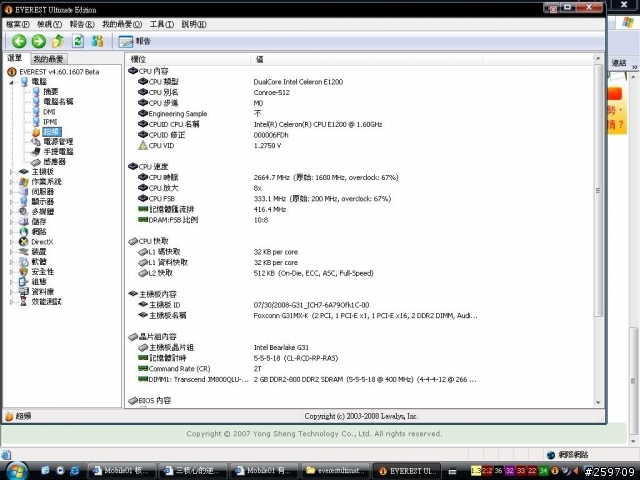Open 三核心的逆... taskbar window button
This screenshot has width=640, height=480.
(193, 471)
